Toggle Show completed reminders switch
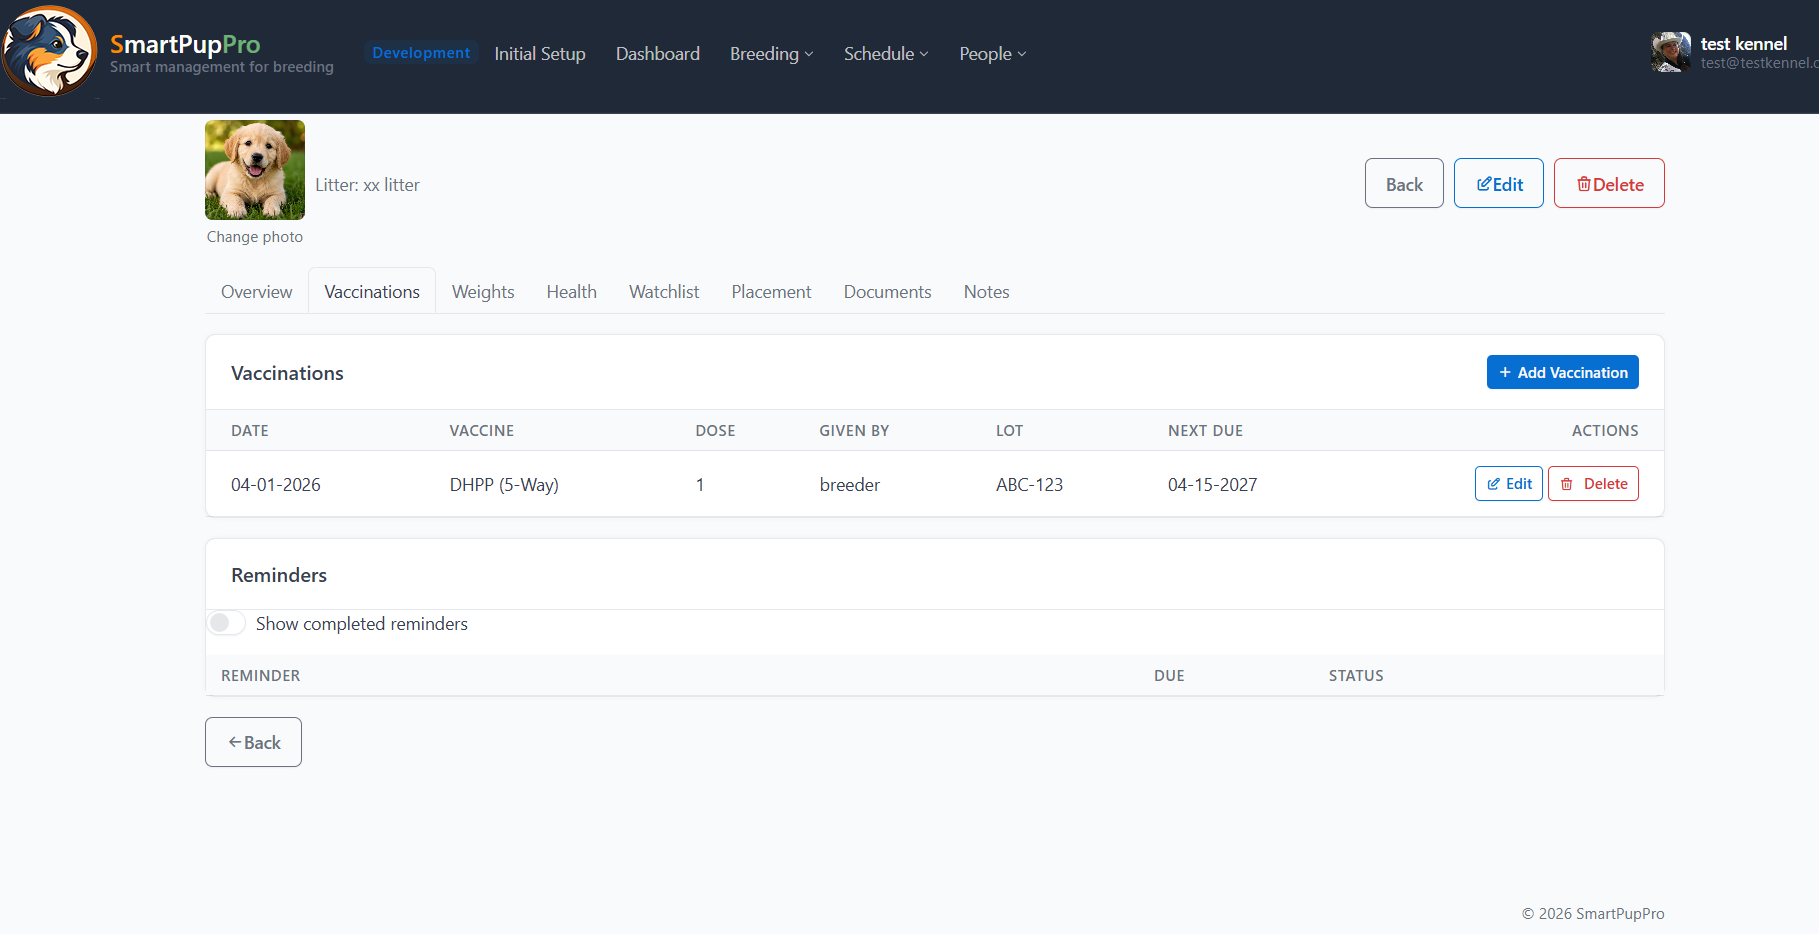 point(227,623)
